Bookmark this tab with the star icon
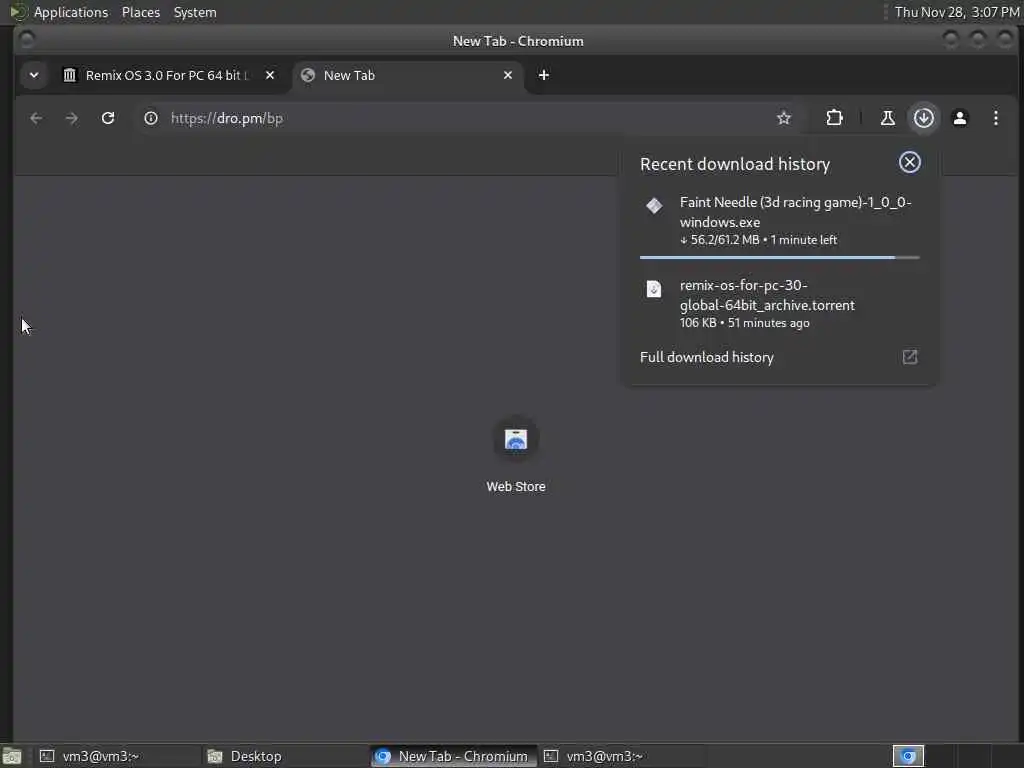This screenshot has height=768, width=1024. pos(784,118)
